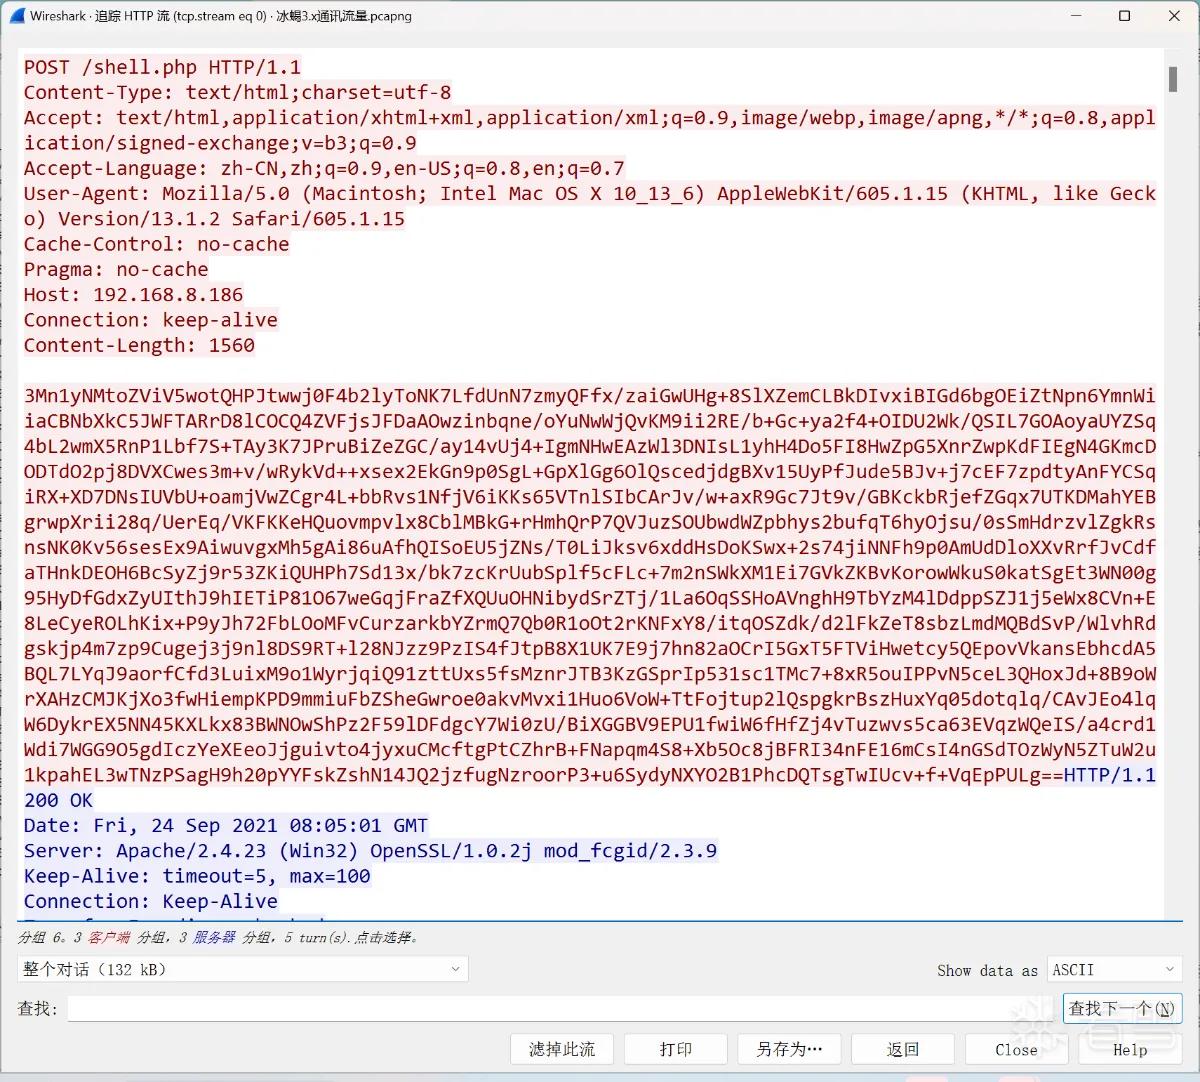Open the 整个对话 (132 kB) conversation dropdown
Screen dimensions: 1200x1082
(243, 969)
